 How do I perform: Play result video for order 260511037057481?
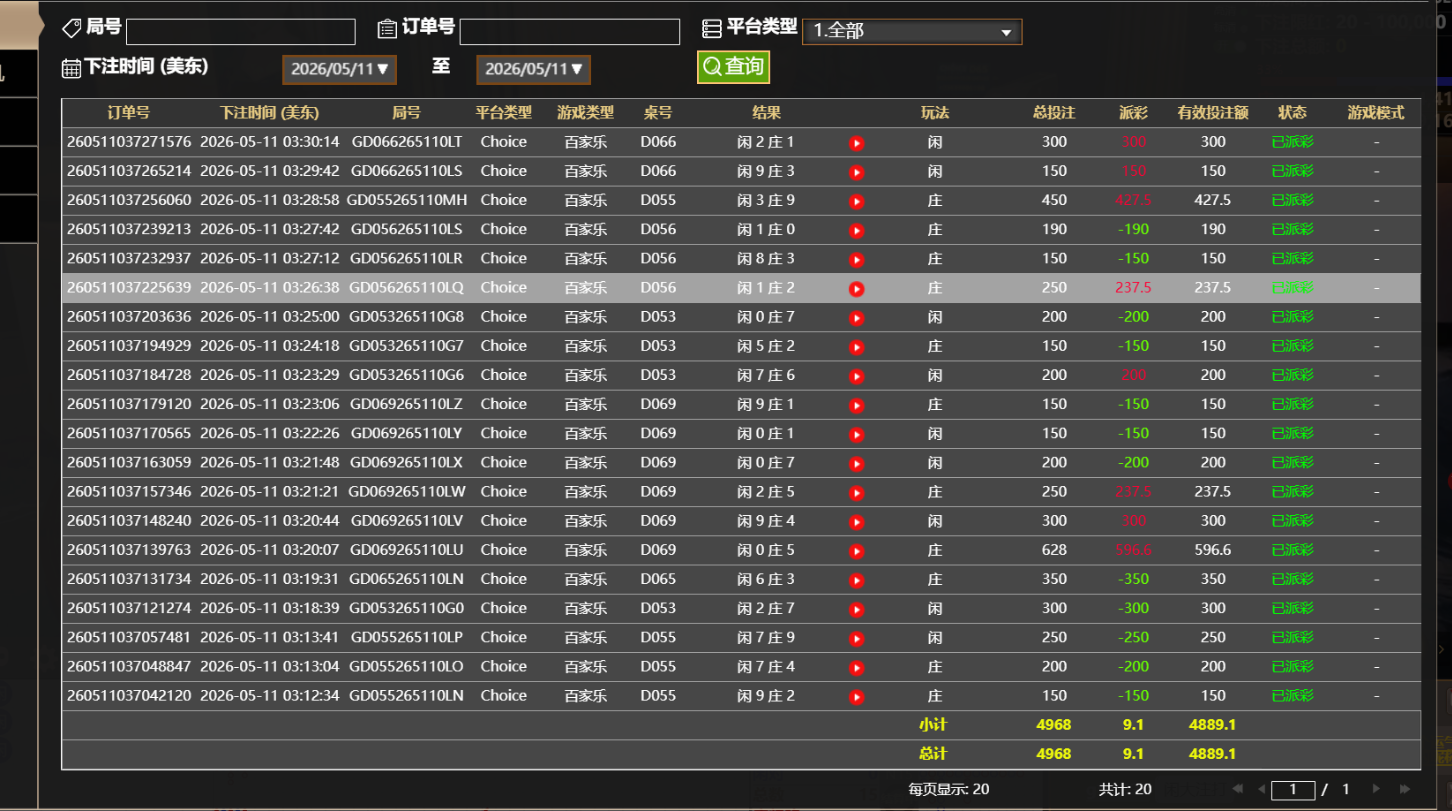[x=856, y=639]
